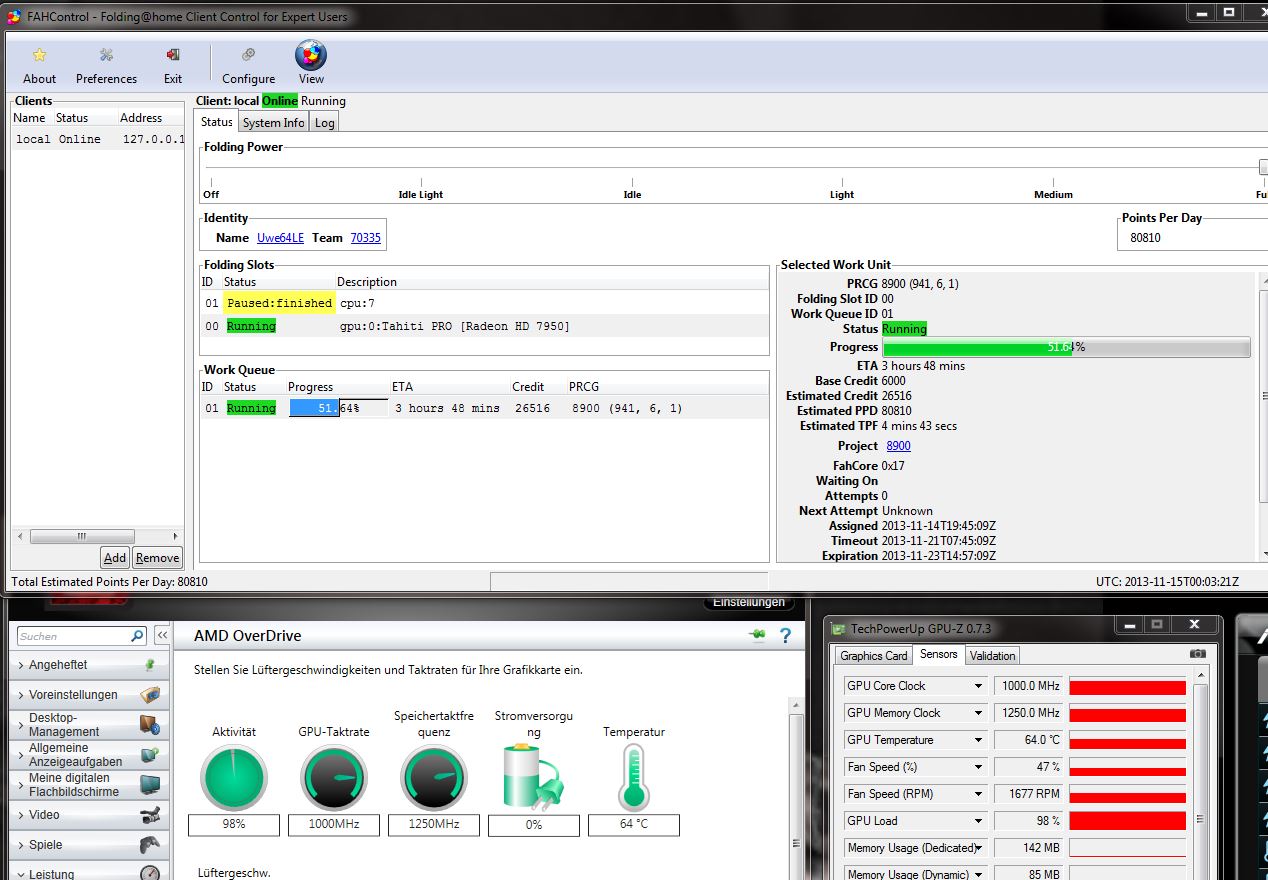Open the GPU Core Clock sensor dropdown
This screenshot has height=880, width=1268.
pos(978,686)
